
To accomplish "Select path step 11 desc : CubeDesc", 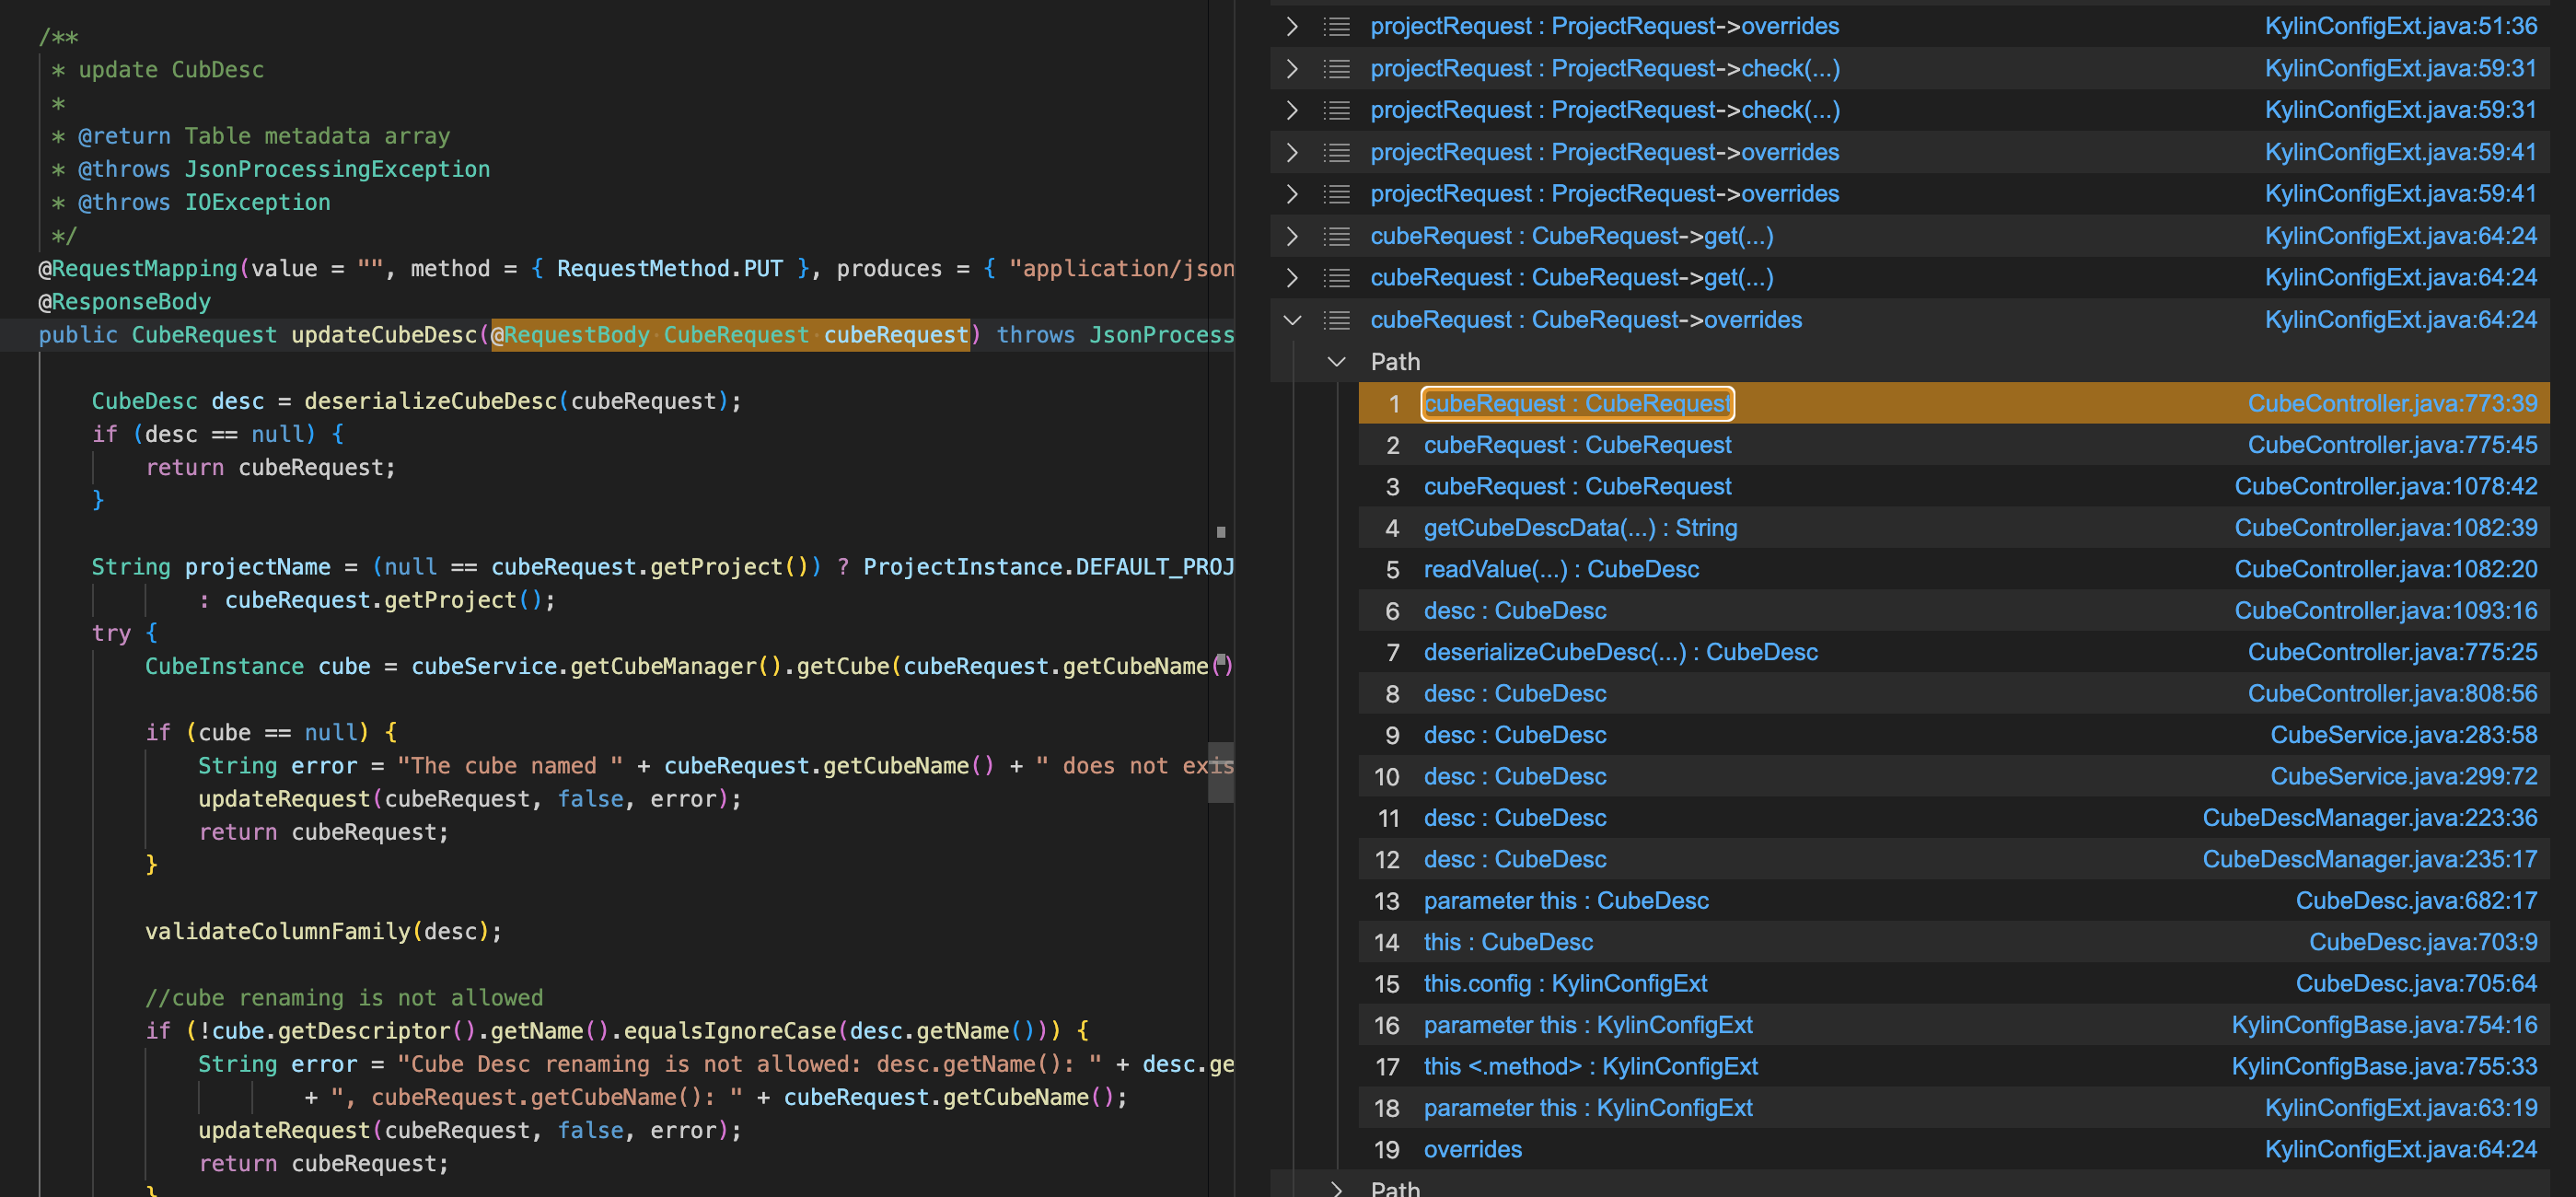I will pos(1515,818).
